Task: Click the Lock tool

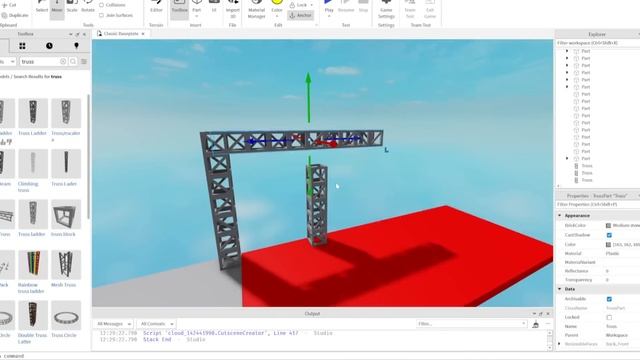Action: tap(299, 5)
